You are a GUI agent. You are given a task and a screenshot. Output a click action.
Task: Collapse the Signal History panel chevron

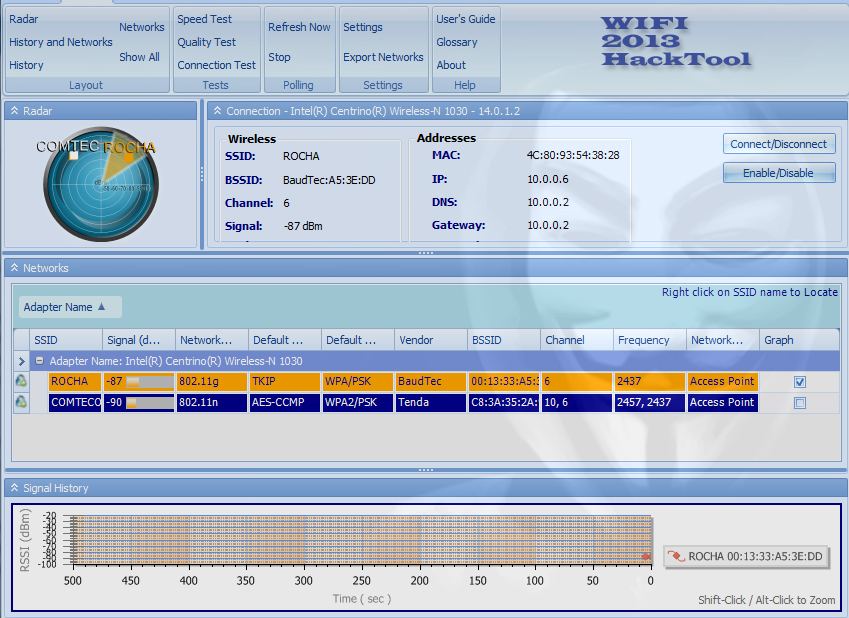14,488
